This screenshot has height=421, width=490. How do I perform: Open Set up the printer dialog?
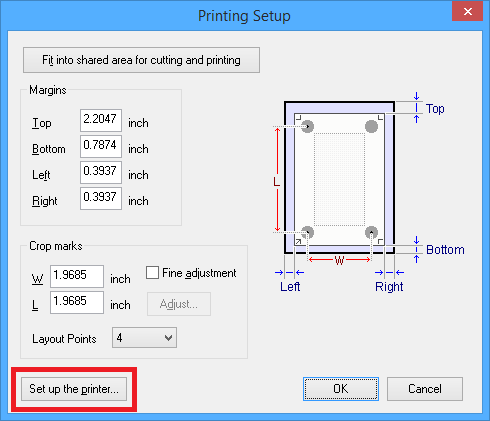click(74, 389)
